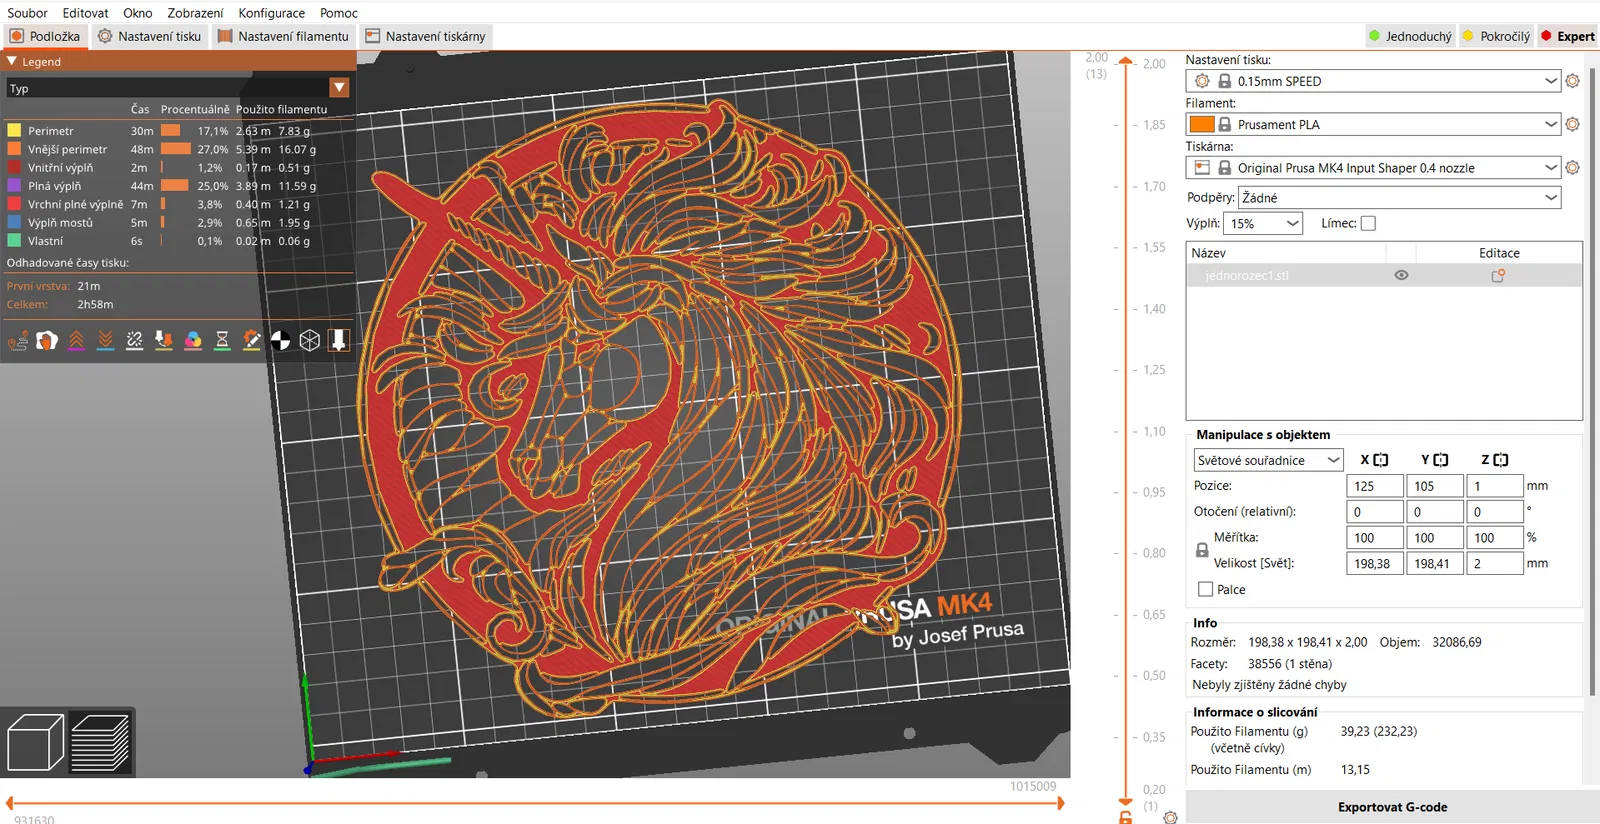
Task: Click the horizontal move slider right thumb
Action: coord(1061,803)
